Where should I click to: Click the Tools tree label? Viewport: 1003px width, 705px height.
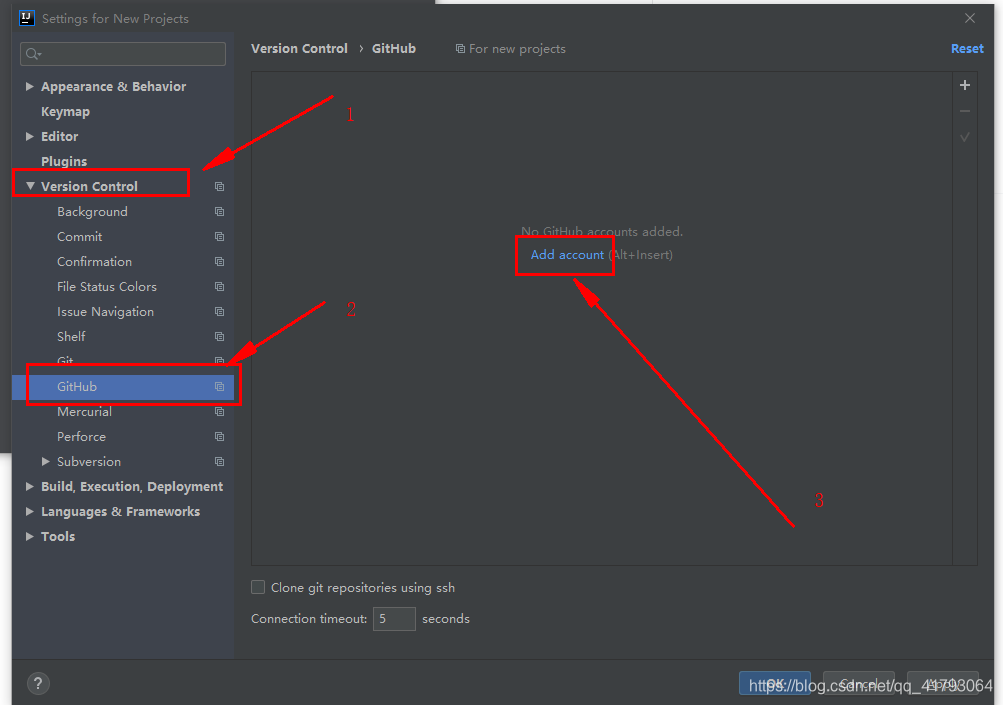[58, 537]
